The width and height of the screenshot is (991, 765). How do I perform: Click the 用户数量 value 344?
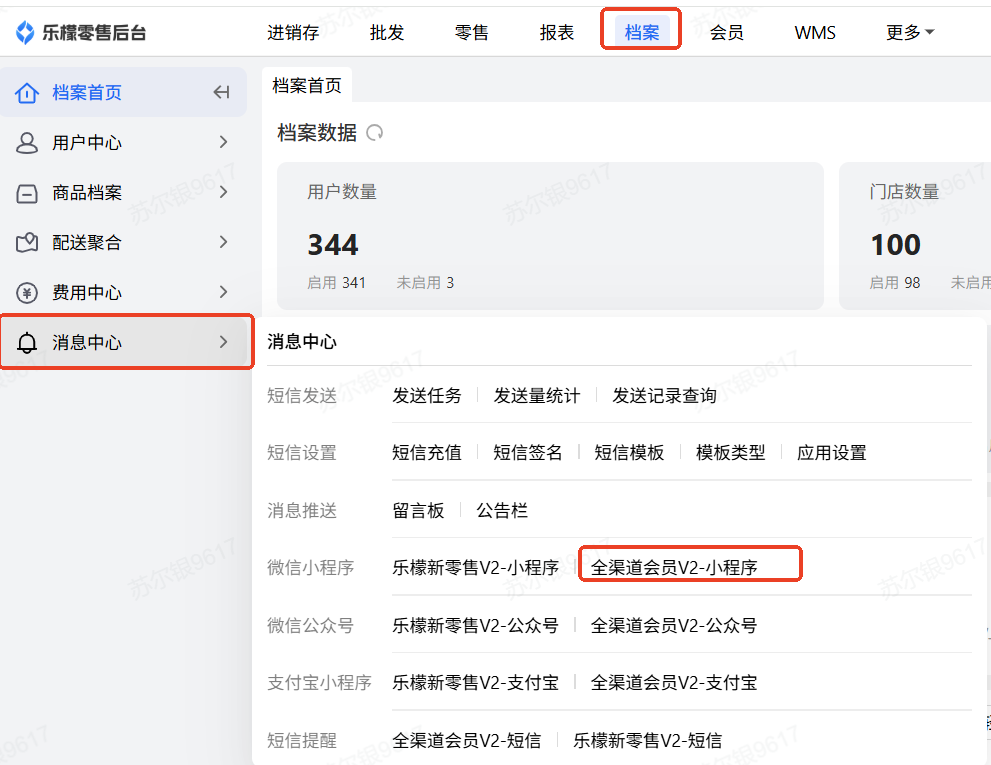(x=333, y=245)
